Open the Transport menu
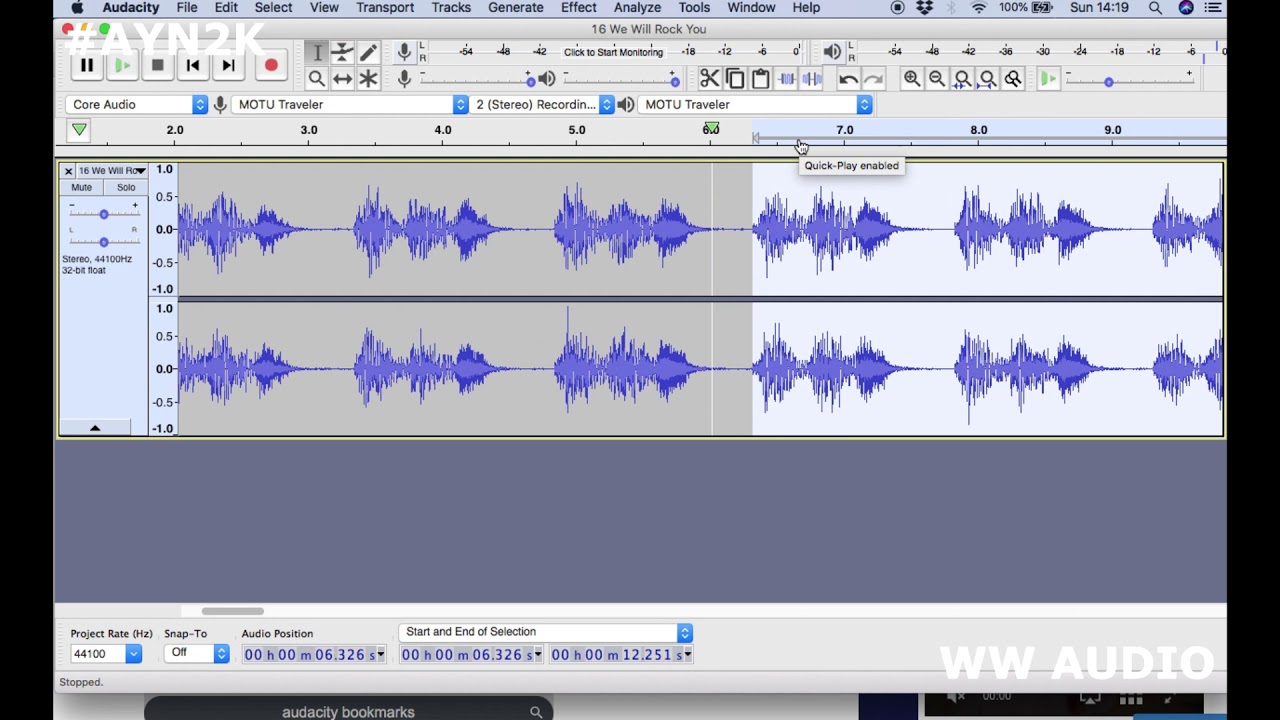1280x720 pixels. pyautogui.click(x=385, y=8)
